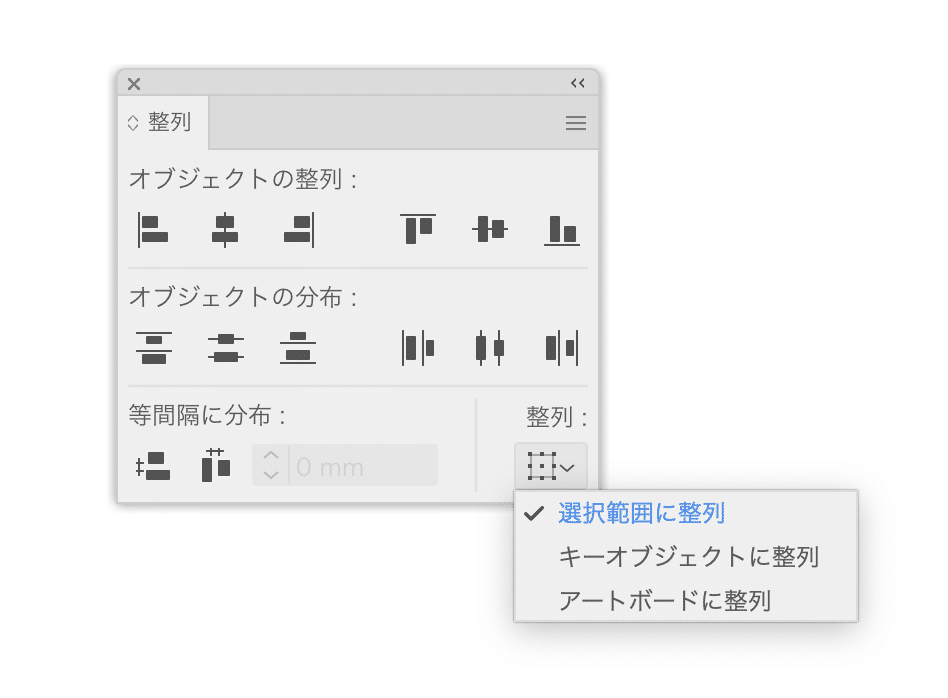Select the vertical distribute top edges icon
The image size is (948, 698).
154,347
